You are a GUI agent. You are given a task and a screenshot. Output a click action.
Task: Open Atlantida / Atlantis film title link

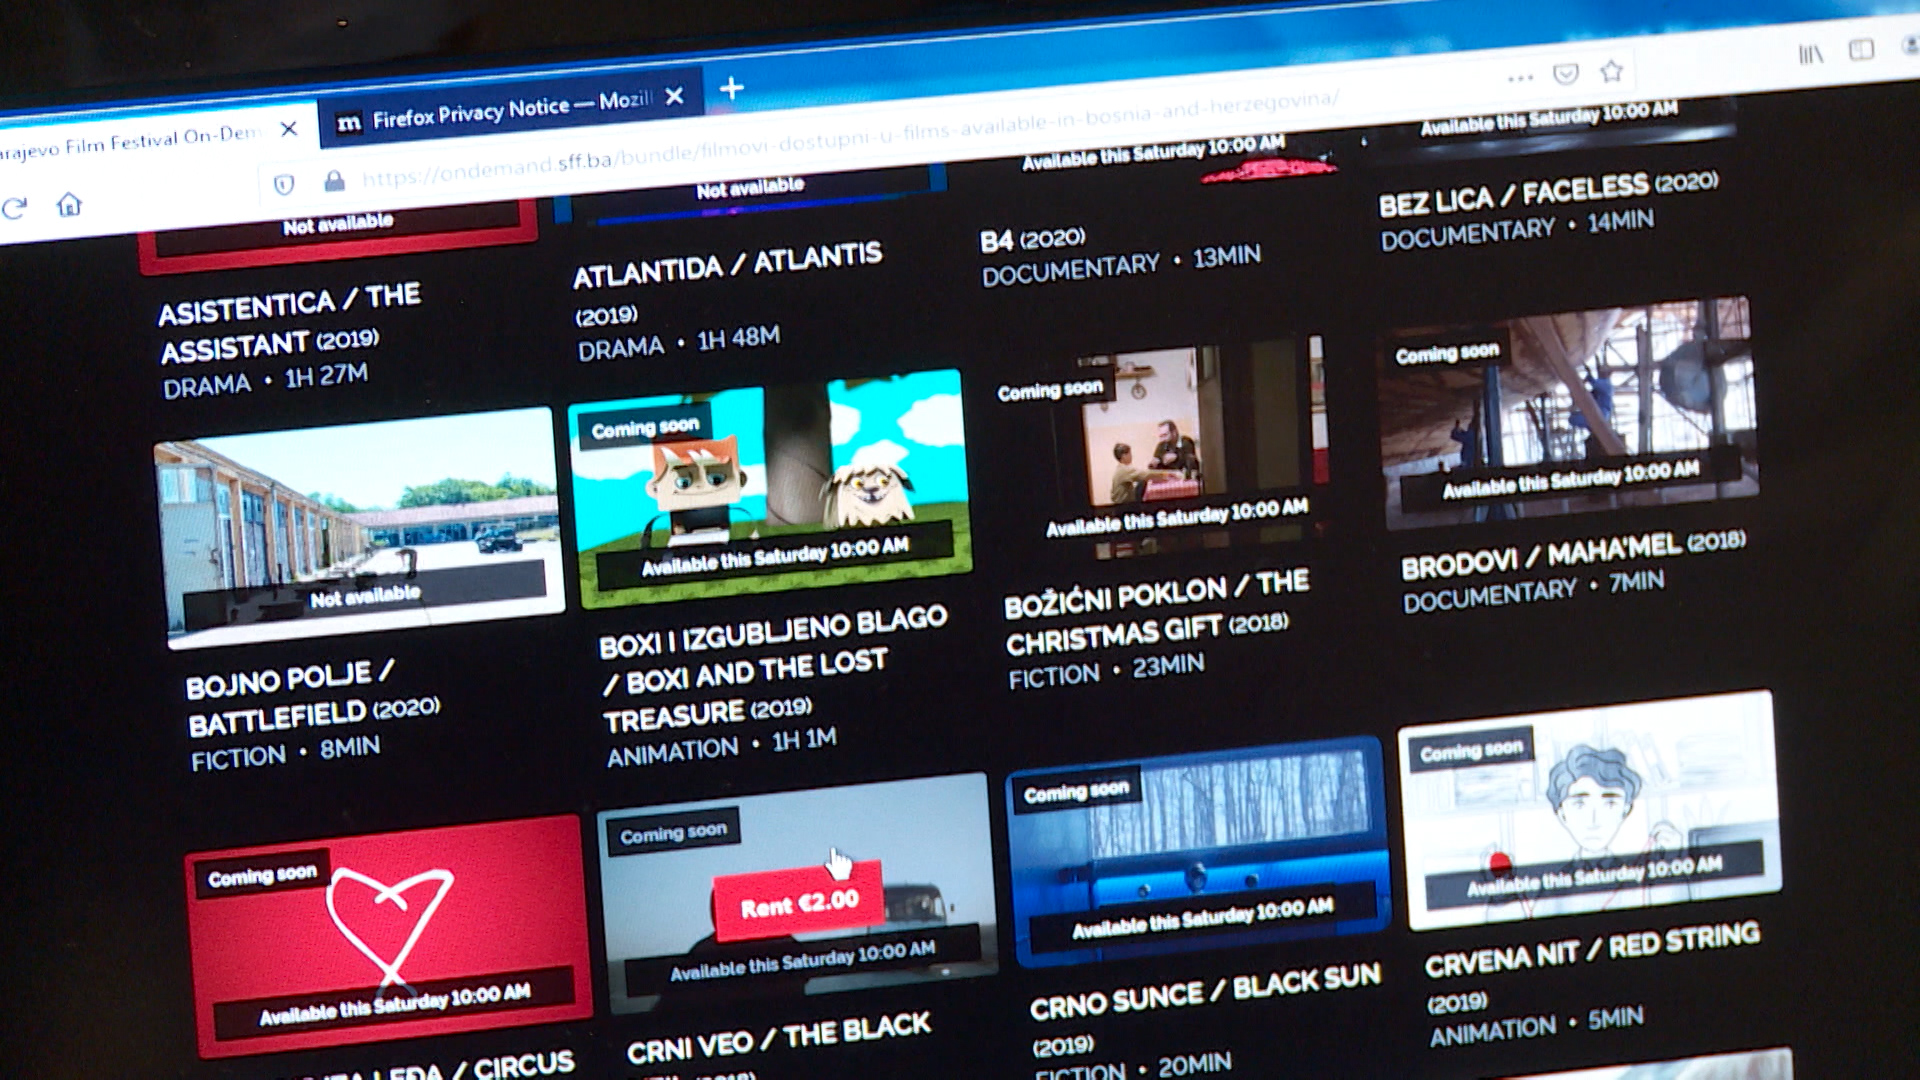click(x=727, y=265)
